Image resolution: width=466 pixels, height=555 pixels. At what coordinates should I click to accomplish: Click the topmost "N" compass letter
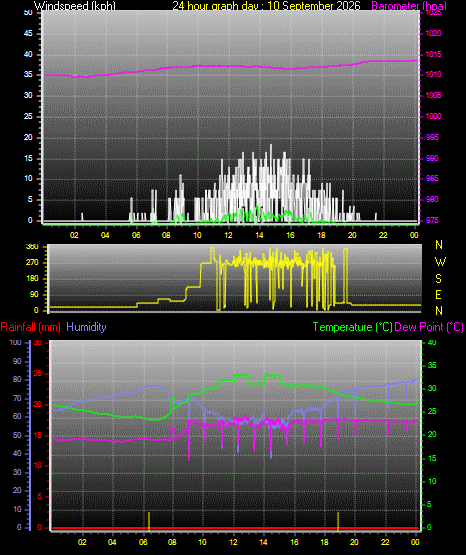tap(439, 245)
